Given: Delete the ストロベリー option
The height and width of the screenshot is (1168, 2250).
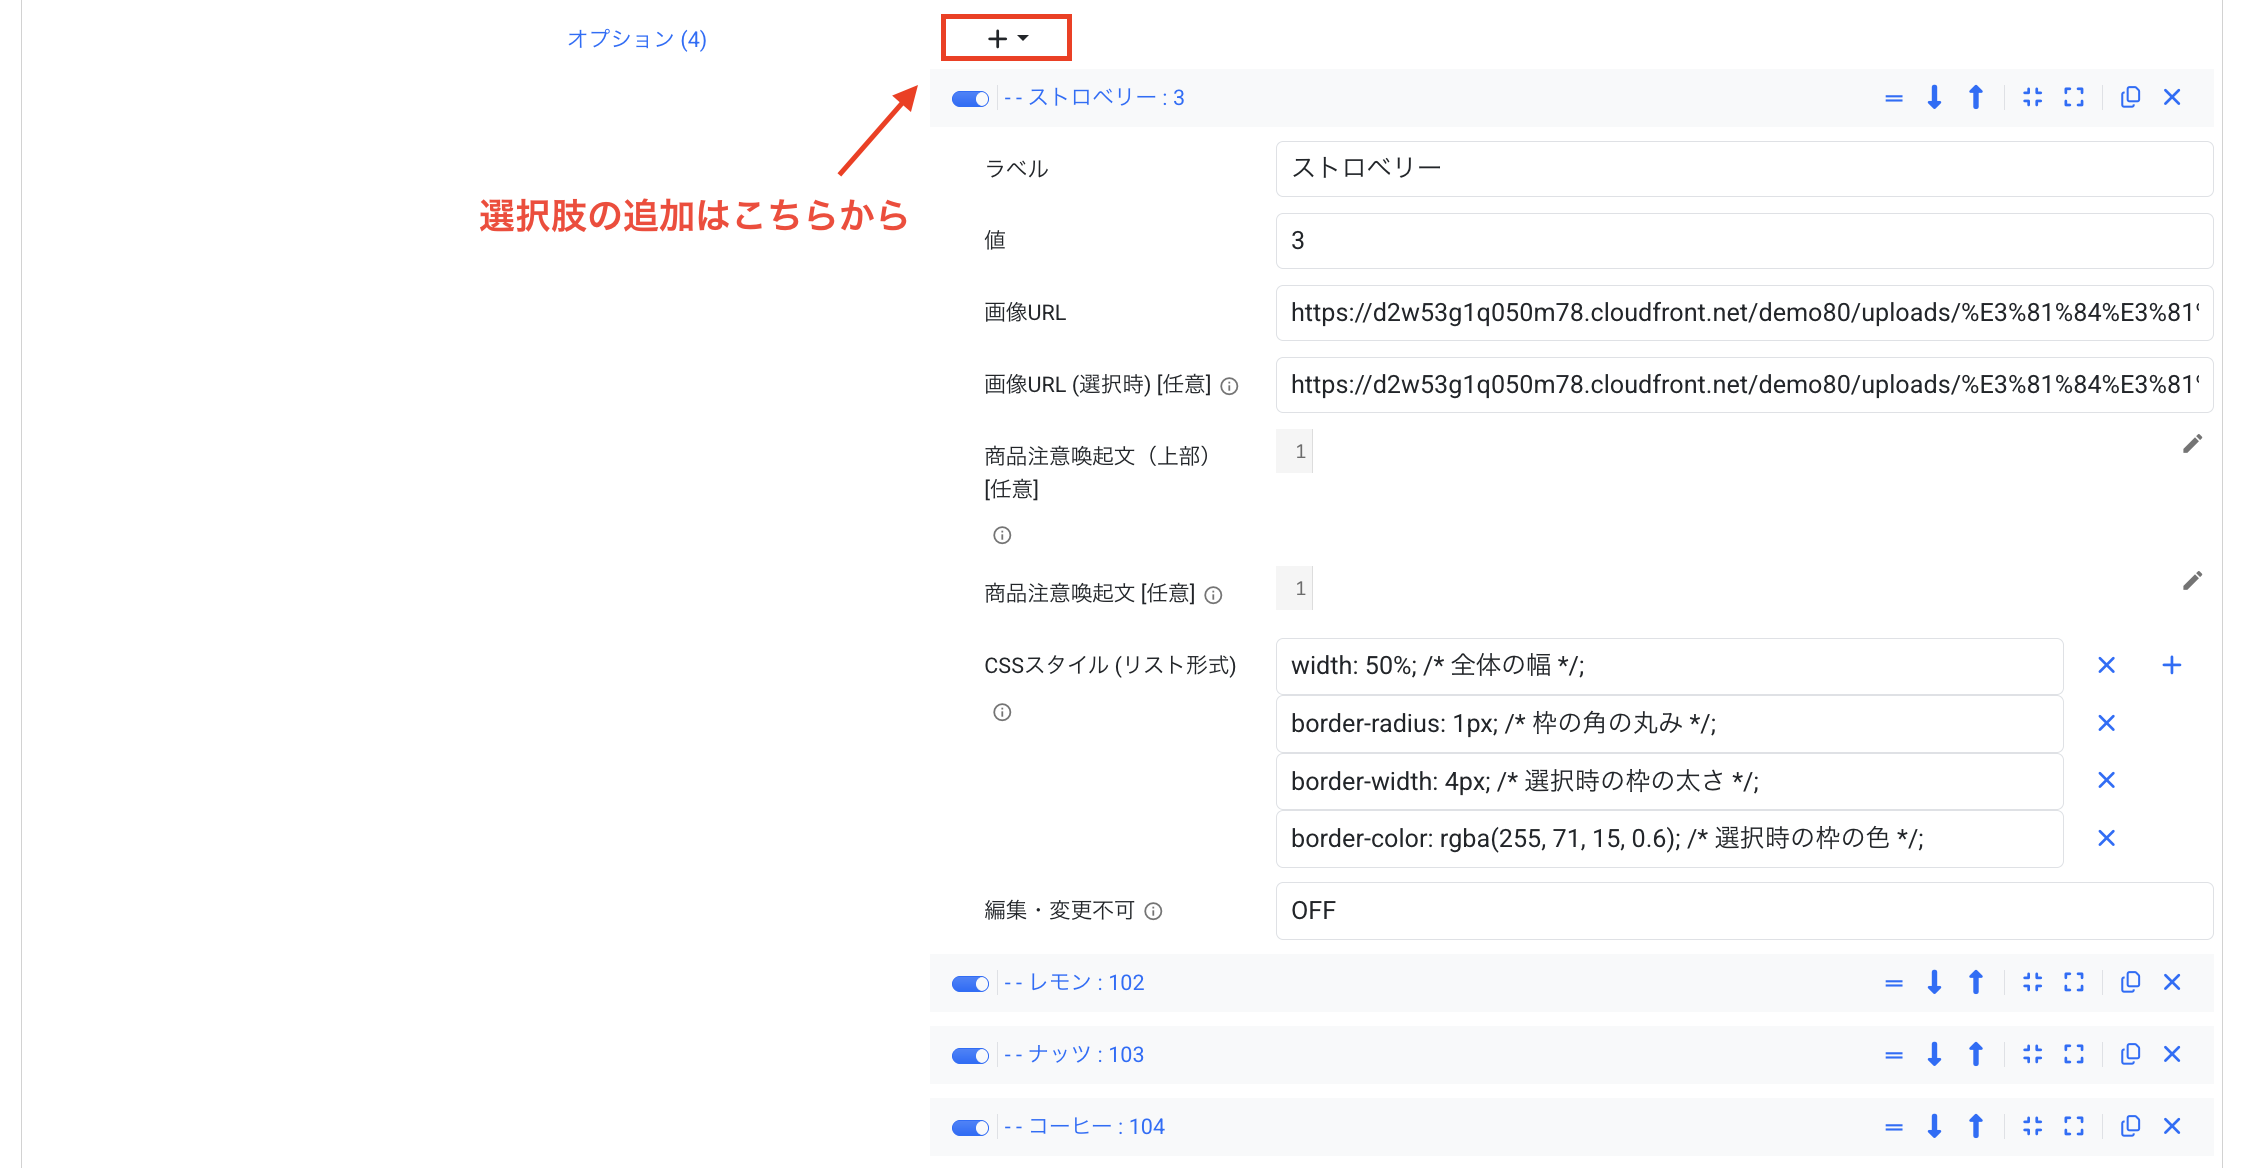Looking at the screenshot, I should click(x=2172, y=97).
